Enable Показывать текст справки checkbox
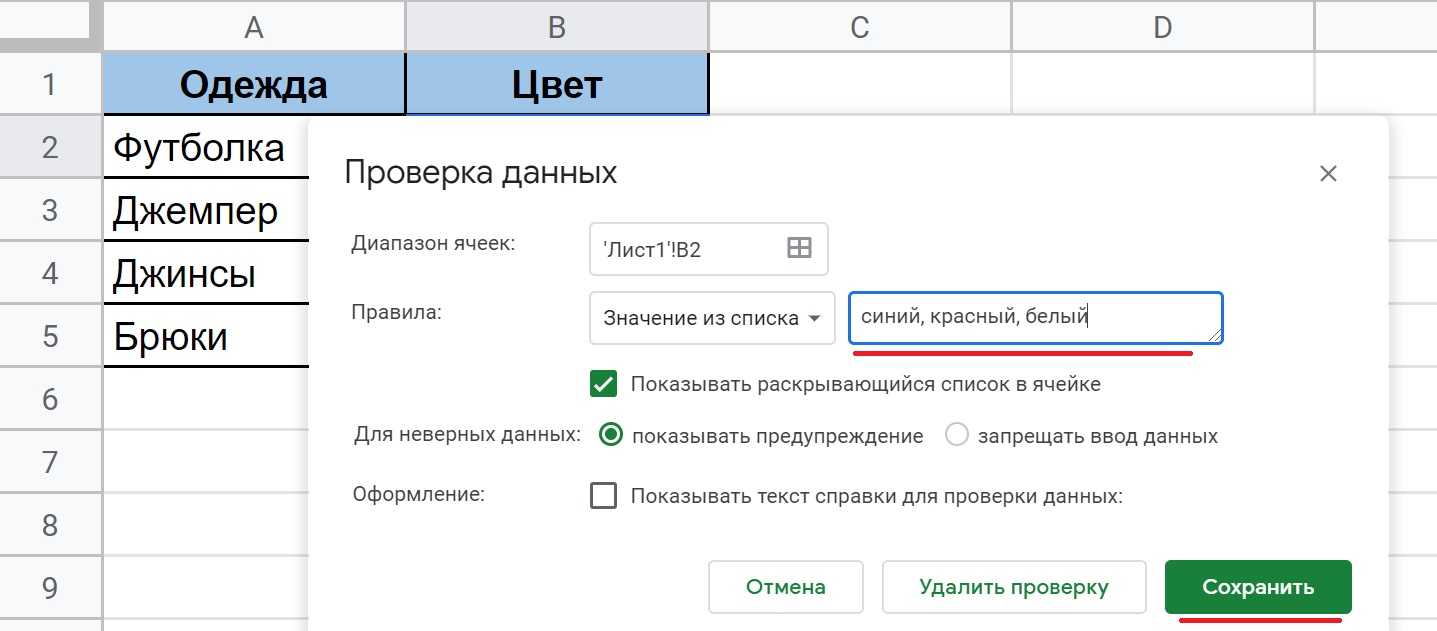The image size is (1437, 631). [603, 496]
